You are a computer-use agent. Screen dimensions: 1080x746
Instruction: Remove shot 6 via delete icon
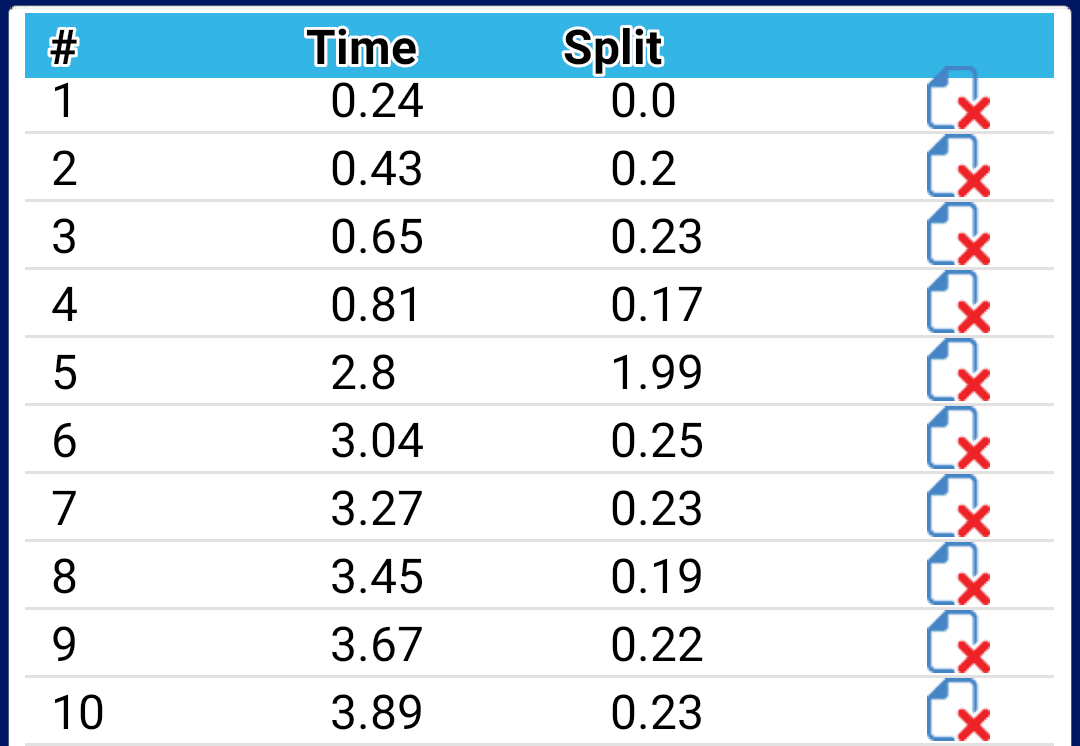(958, 438)
